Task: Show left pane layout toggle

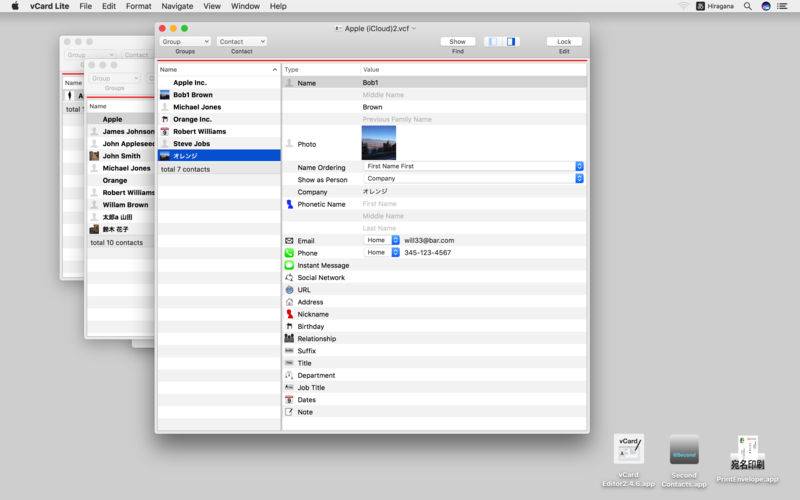Action: coord(493,41)
